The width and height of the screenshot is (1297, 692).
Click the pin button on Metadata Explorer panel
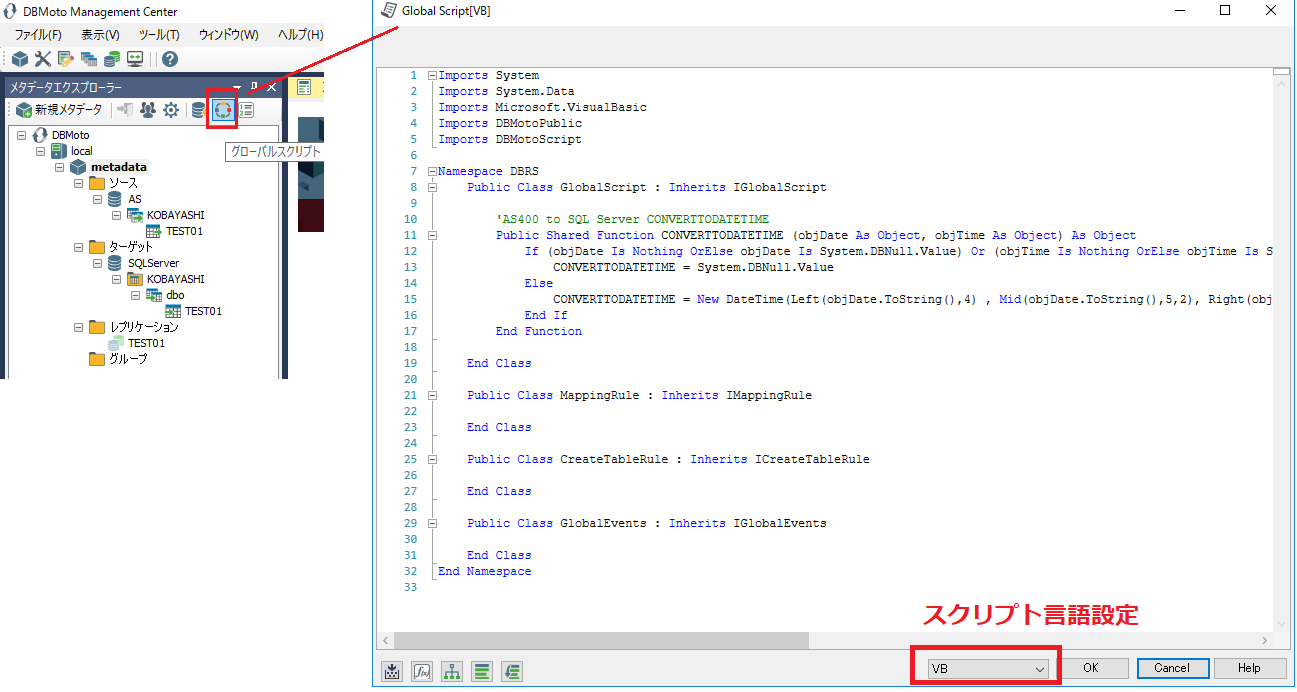[x=254, y=87]
